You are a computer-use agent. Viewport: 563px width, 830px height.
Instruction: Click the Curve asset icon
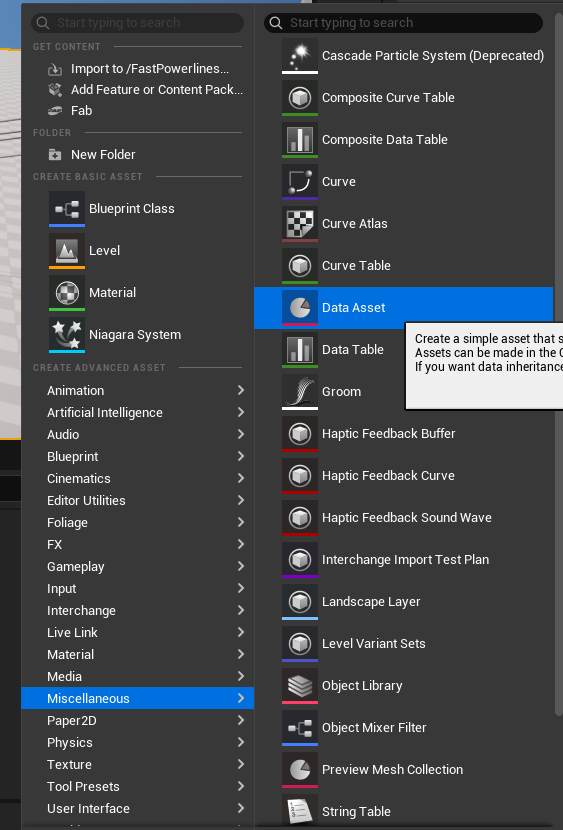(300, 182)
